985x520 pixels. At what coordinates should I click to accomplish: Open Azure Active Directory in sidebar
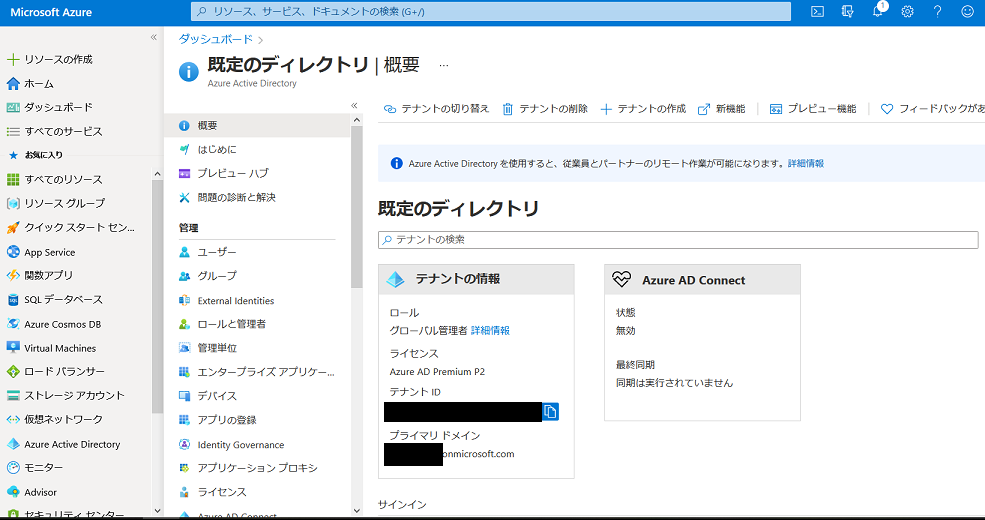pyautogui.click(x=63, y=444)
